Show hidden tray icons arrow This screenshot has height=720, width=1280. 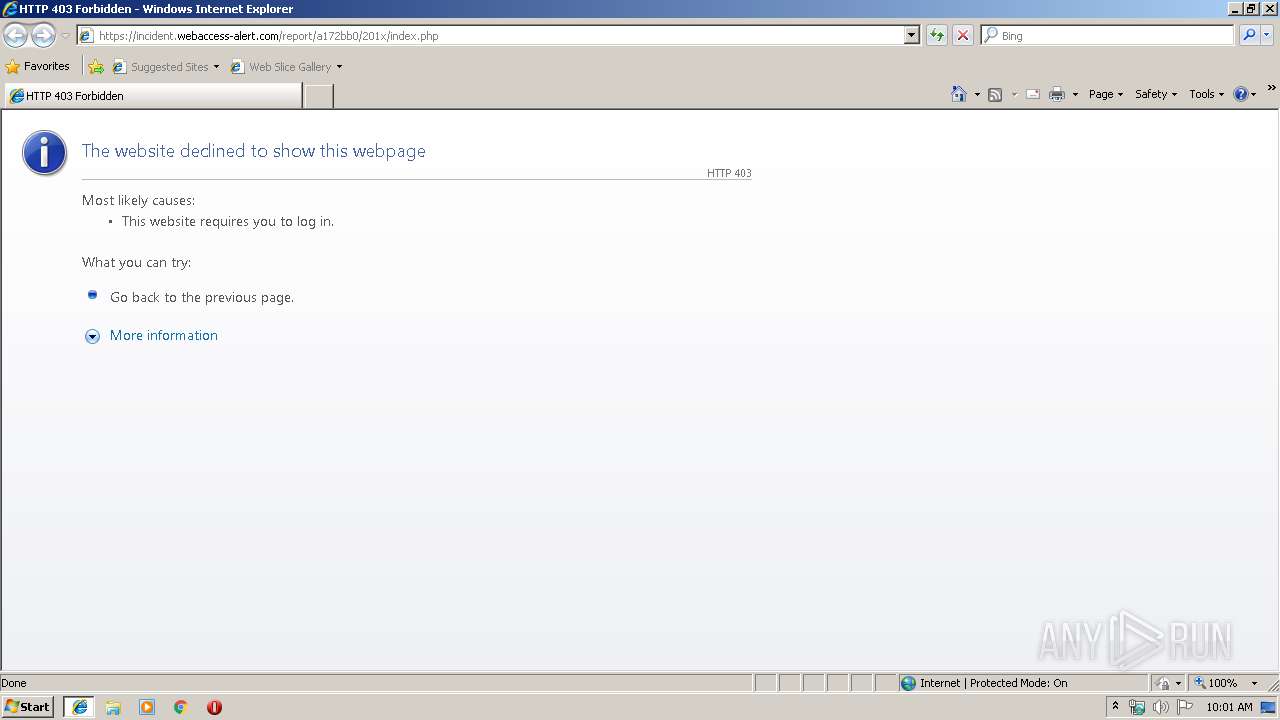[x=1115, y=707]
